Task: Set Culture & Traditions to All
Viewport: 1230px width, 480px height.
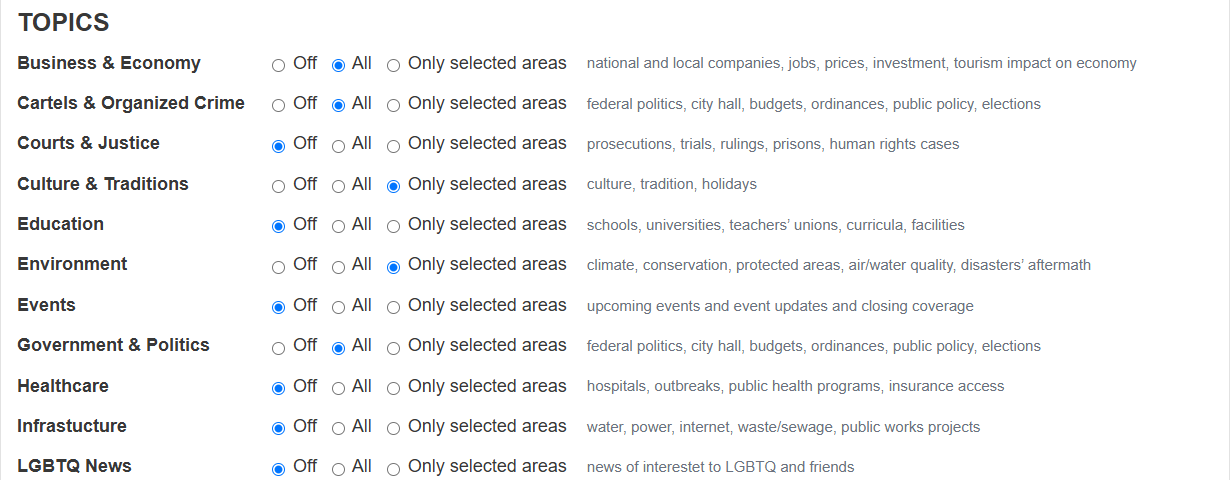Action: (x=338, y=186)
